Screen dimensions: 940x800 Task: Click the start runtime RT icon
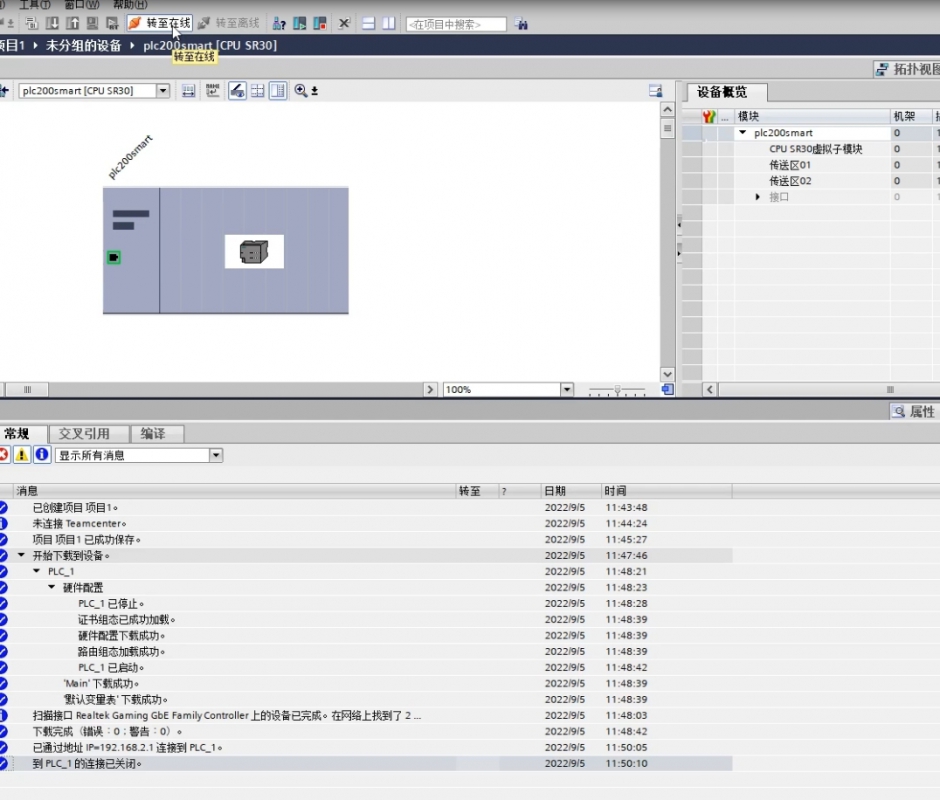(x=112, y=24)
